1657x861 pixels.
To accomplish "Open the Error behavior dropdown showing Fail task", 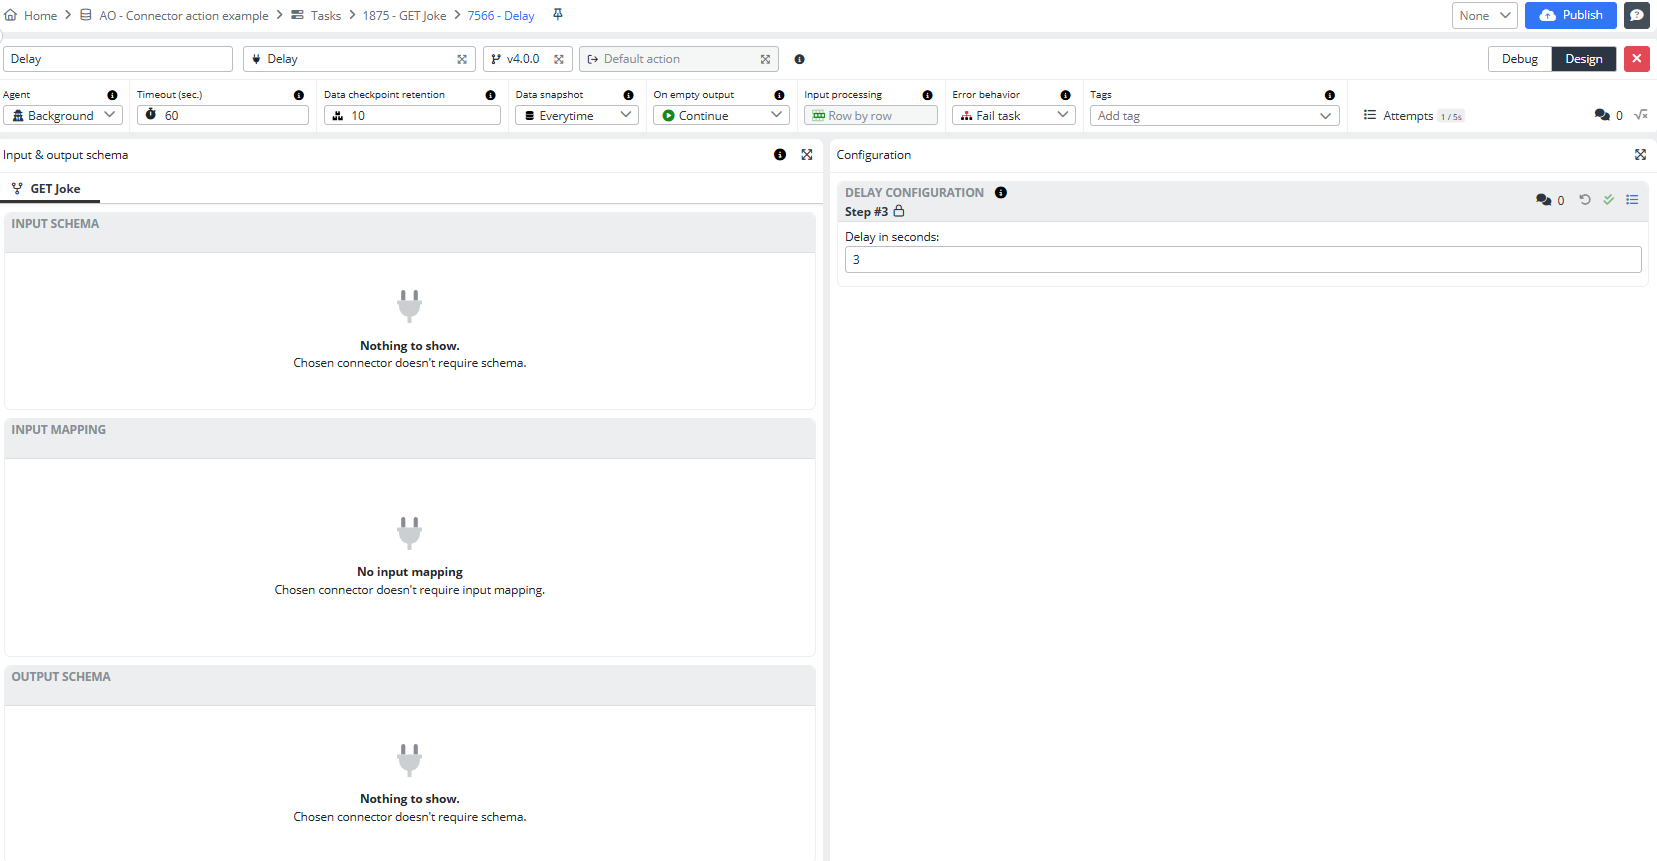I will click(1013, 116).
